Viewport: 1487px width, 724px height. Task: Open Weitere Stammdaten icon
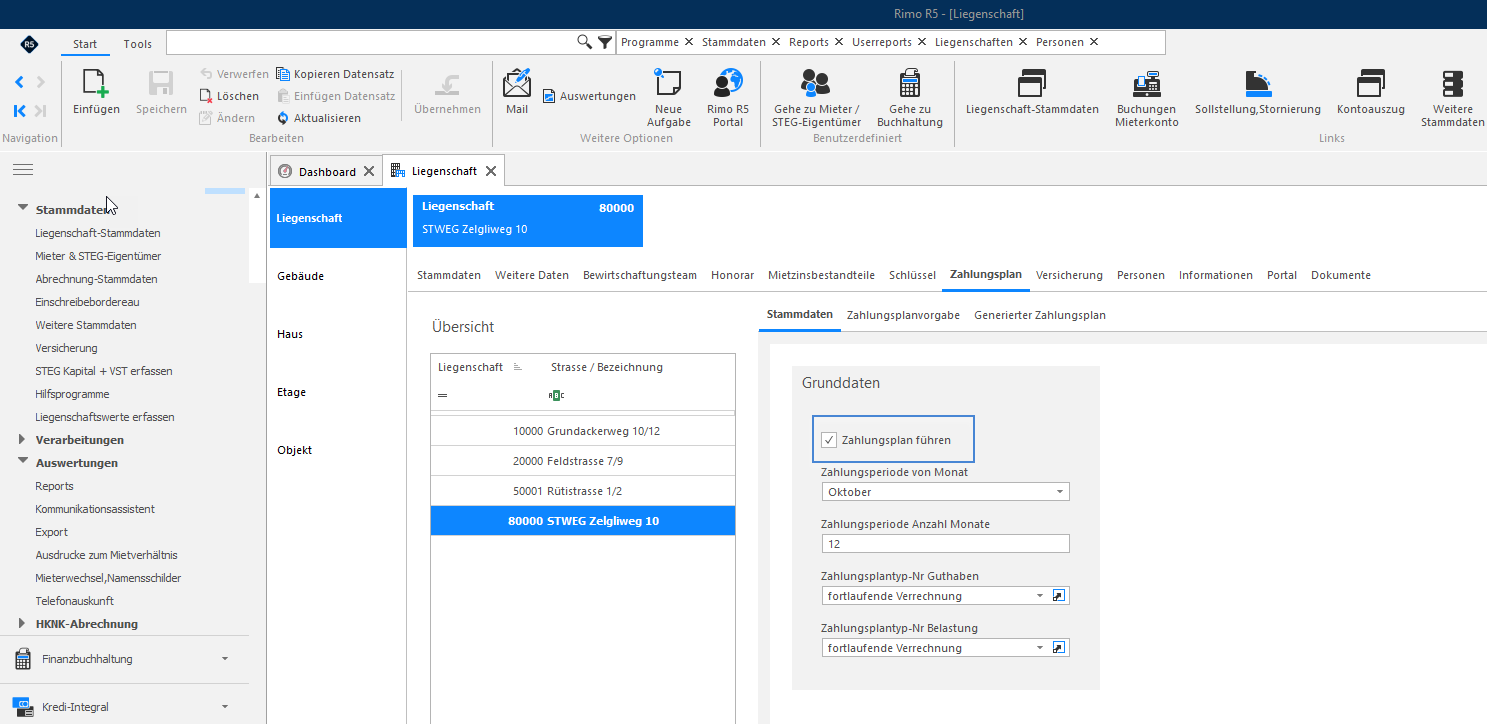pos(1452,83)
